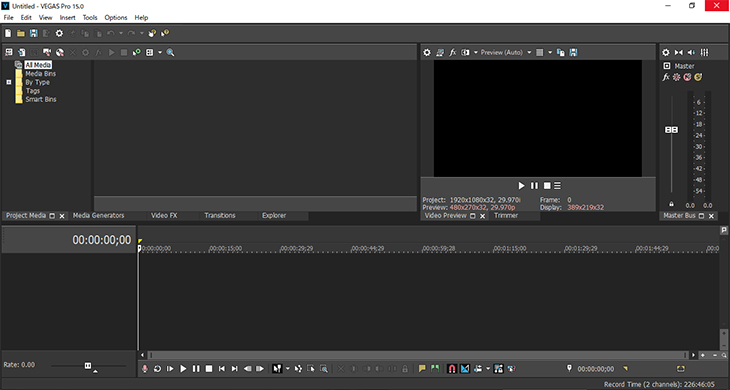
Task: Open Video Output FX in the preview toolbar
Action: 453,53
